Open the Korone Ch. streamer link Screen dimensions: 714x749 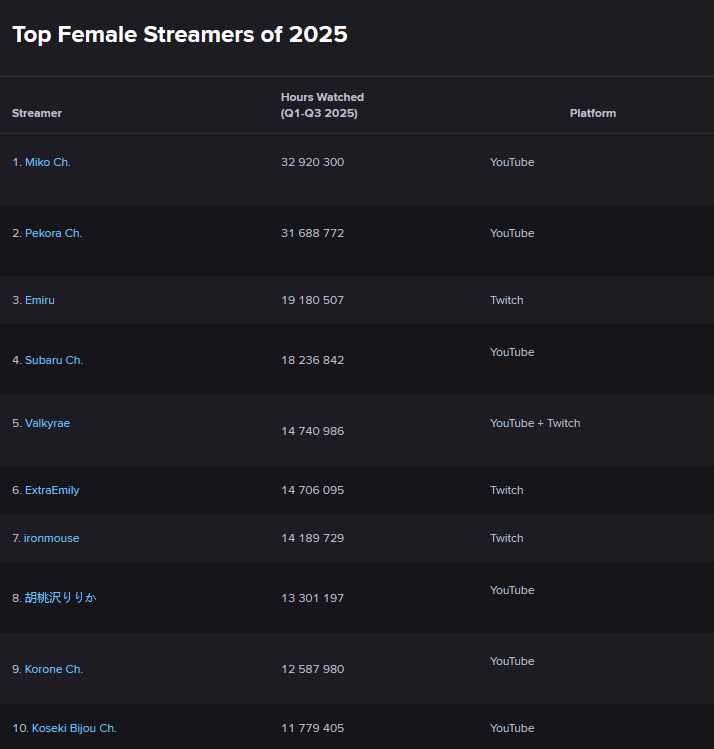pyautogui.click(x=54, y=669)
